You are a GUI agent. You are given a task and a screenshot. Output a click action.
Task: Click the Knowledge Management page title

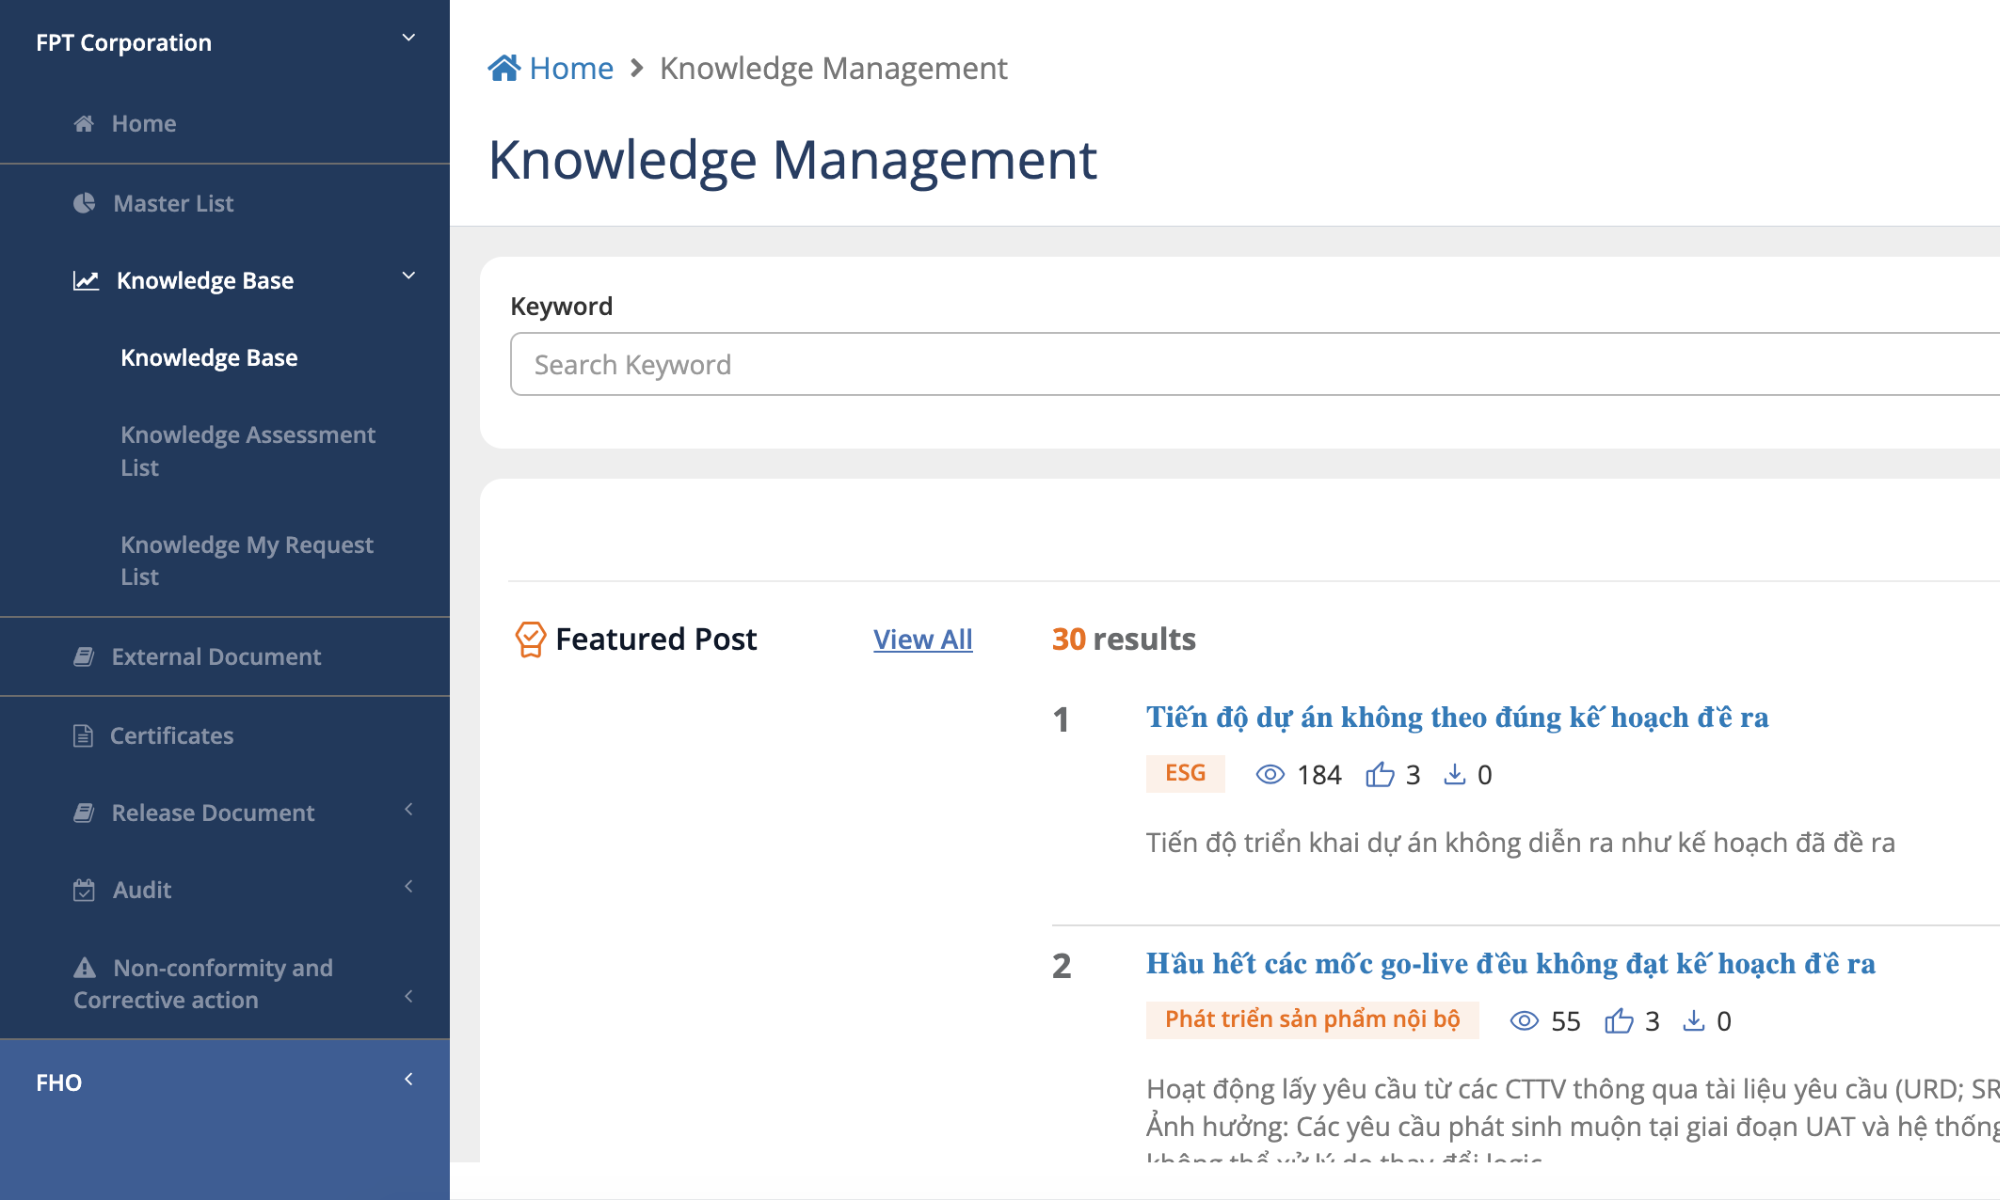[x=792, y=160]
